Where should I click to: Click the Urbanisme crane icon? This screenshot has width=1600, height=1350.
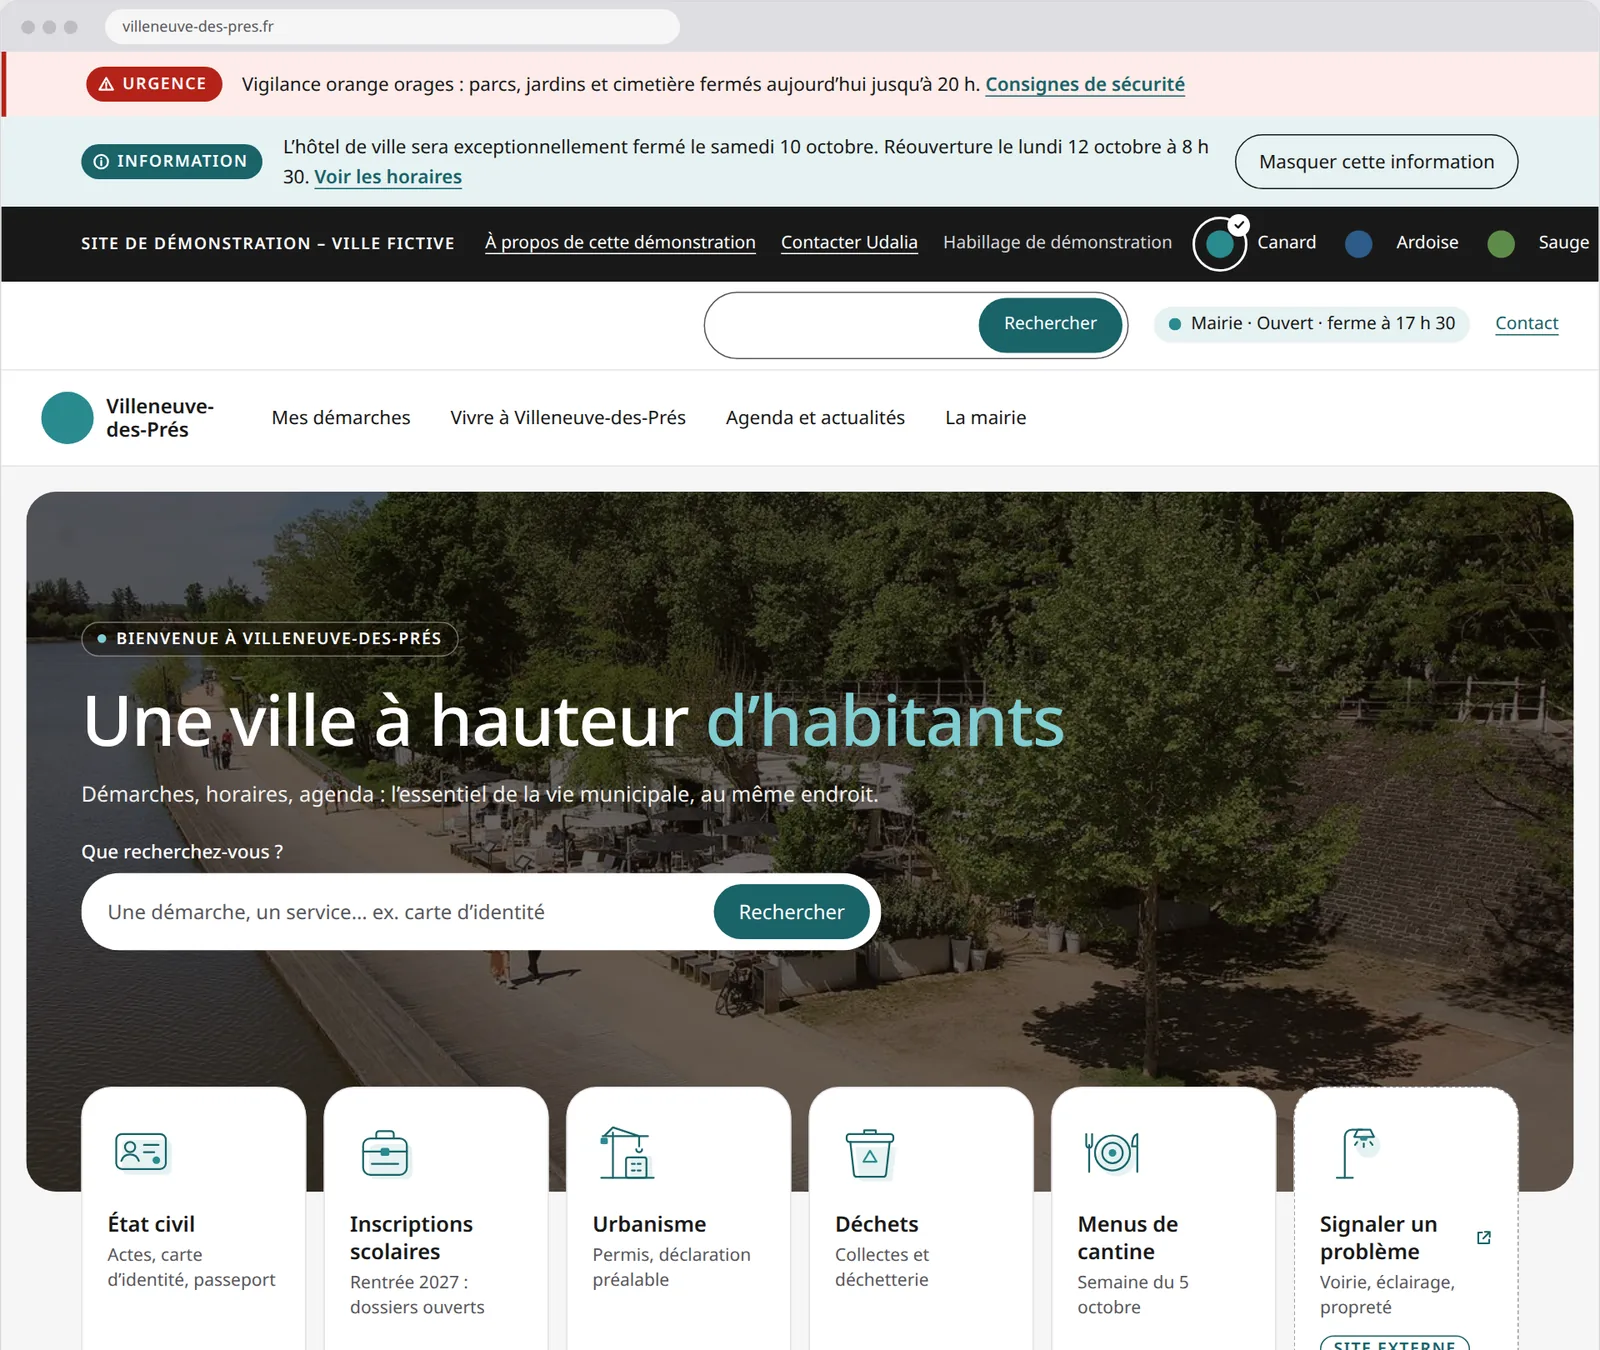pyautogui.click(x=626, y=1153)
